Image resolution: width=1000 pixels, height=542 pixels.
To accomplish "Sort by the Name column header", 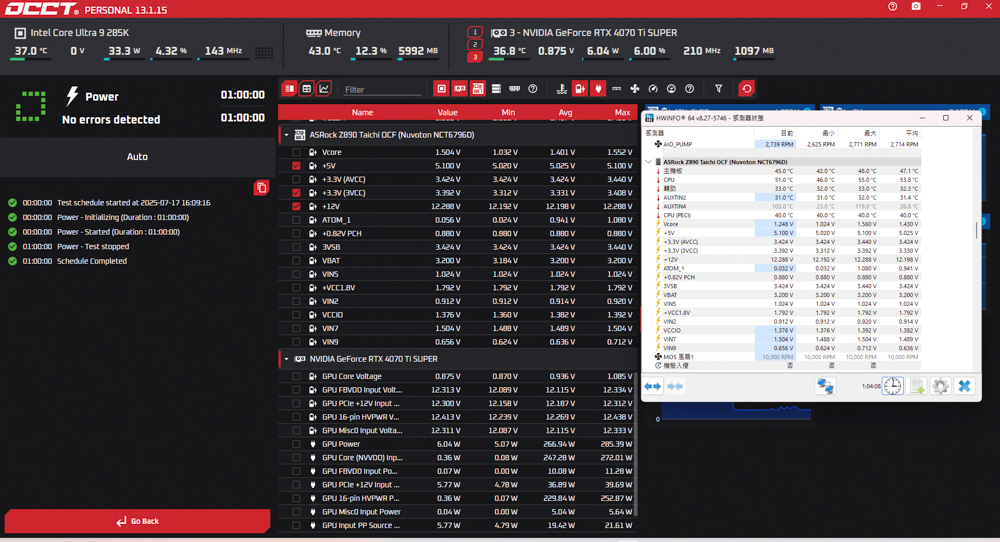I will 362,112.
